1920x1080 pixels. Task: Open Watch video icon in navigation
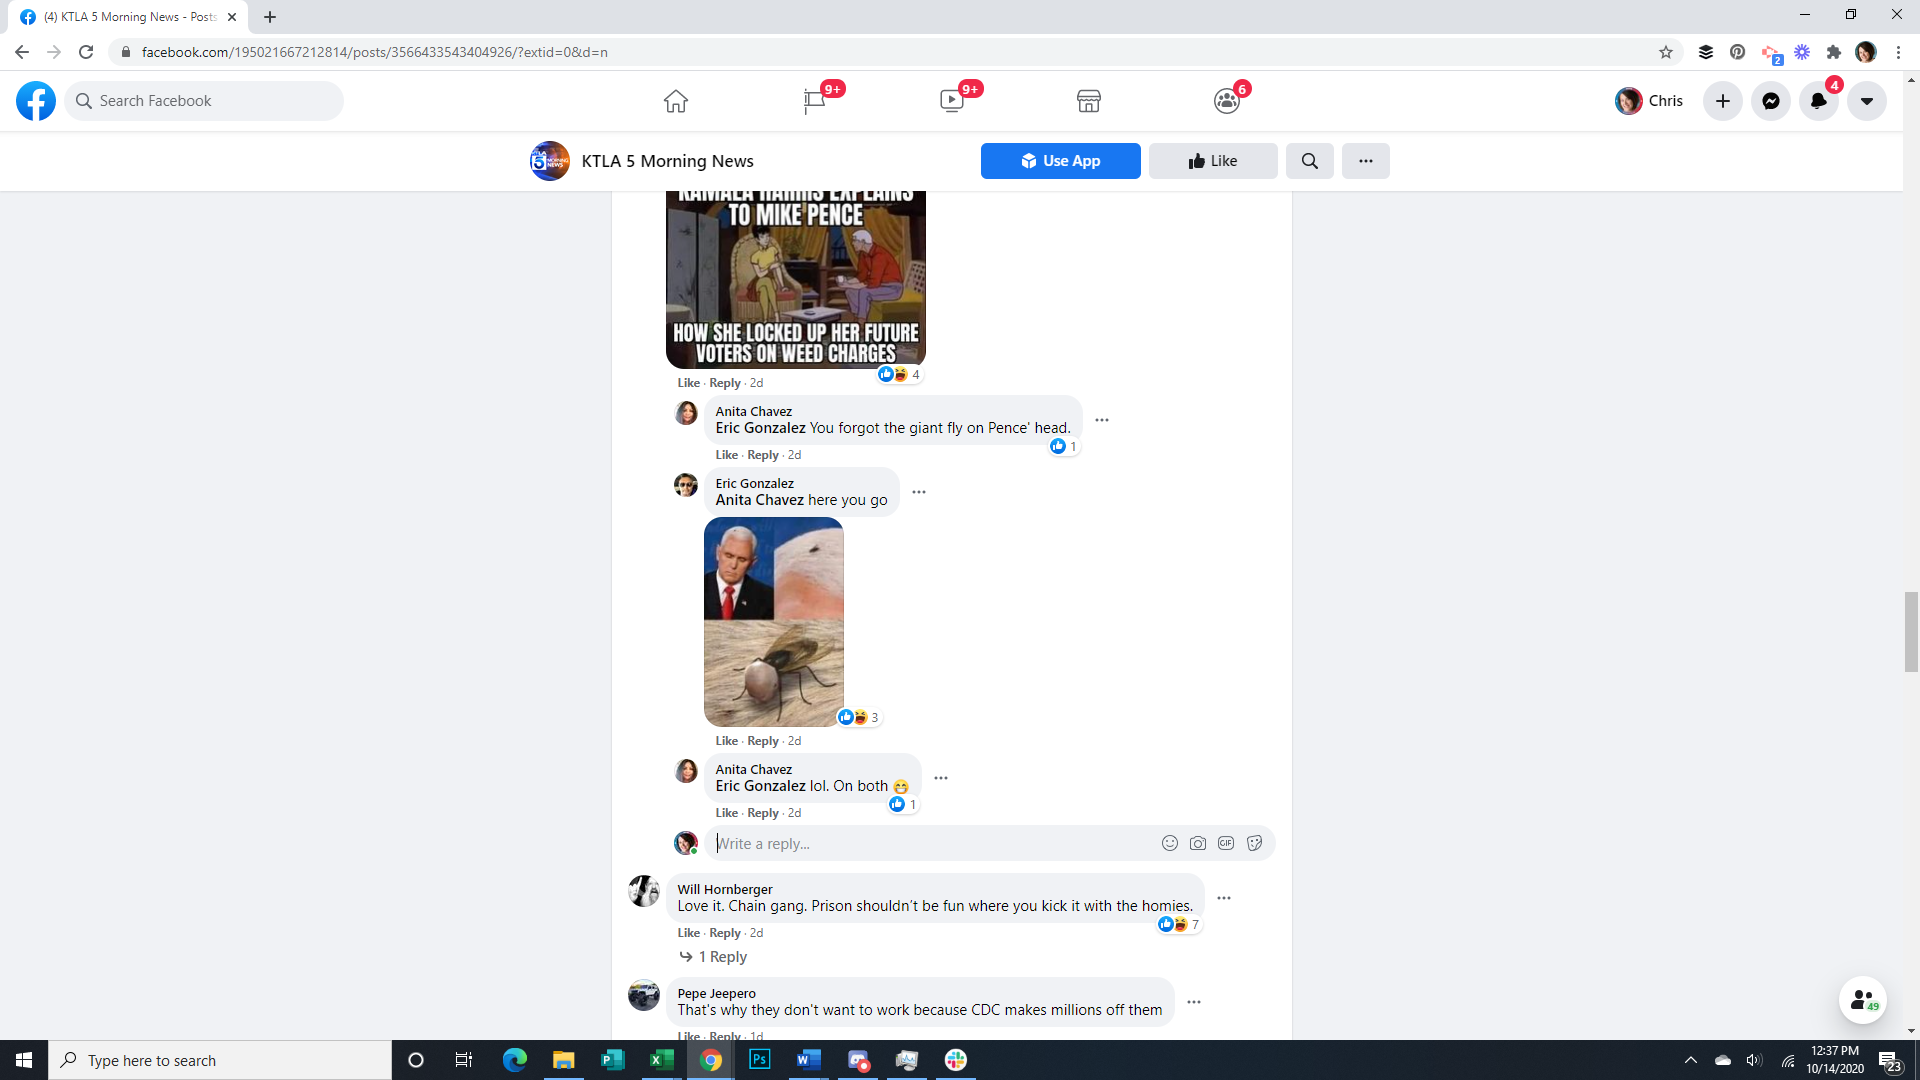(x=951, y=101)
